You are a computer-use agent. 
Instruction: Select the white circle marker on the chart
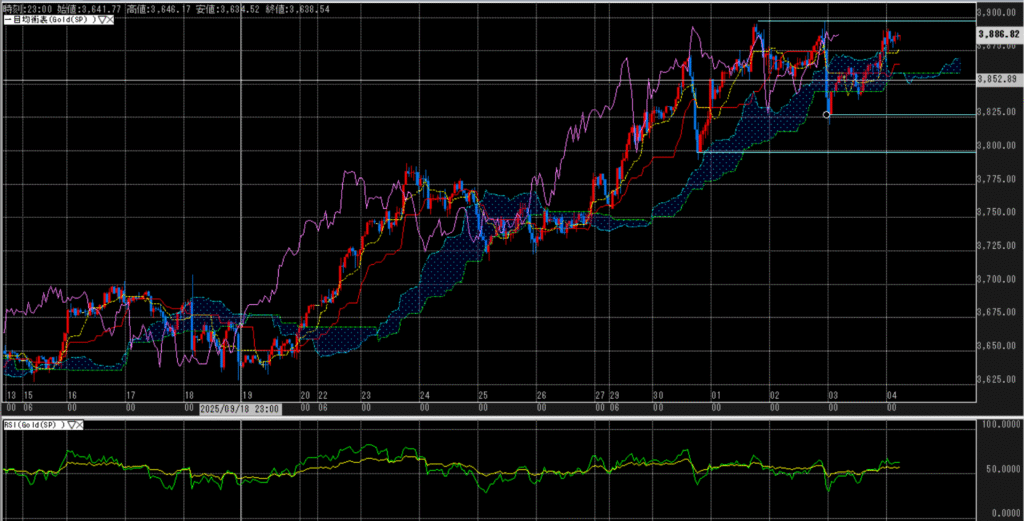[x=826, y=115]
